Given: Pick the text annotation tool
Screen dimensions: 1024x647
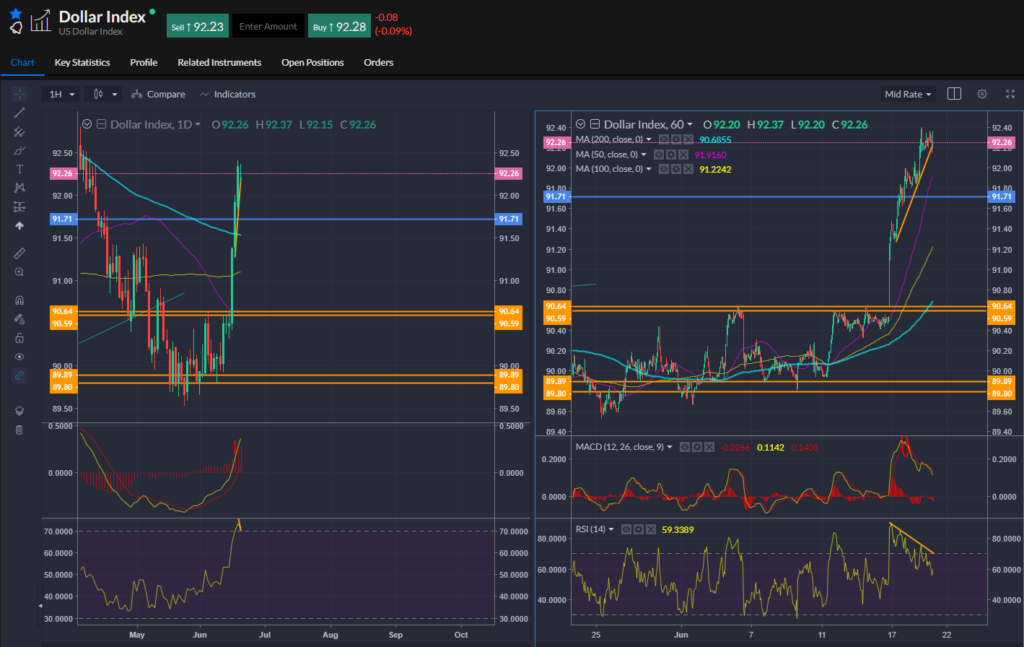Looking at the screenshot, I should tap(20, 169).
